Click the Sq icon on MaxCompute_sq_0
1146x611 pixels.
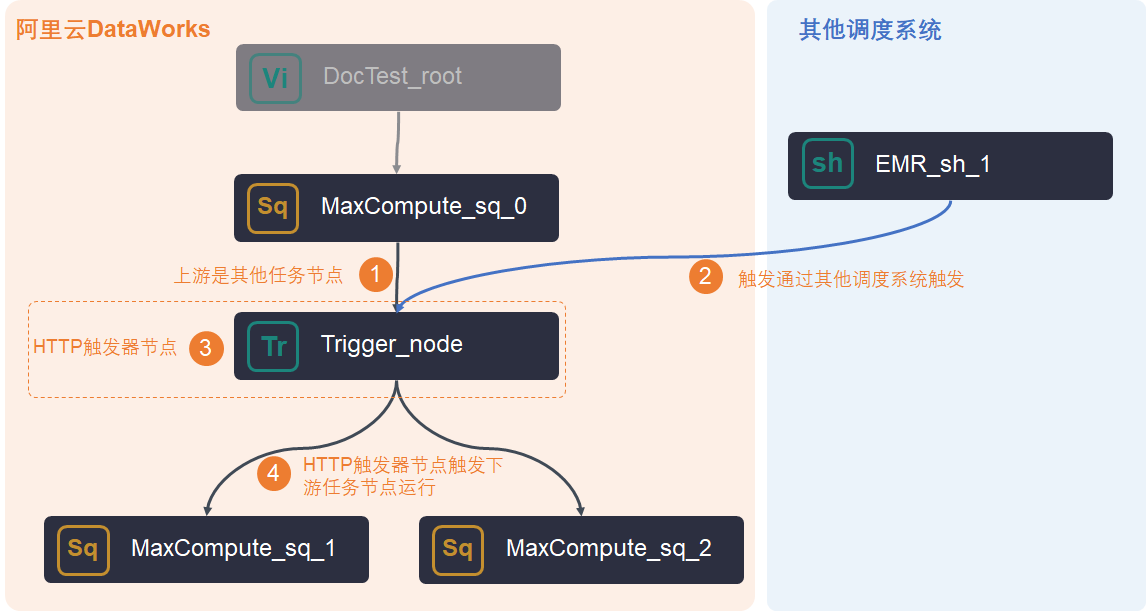tap(273, 208)
